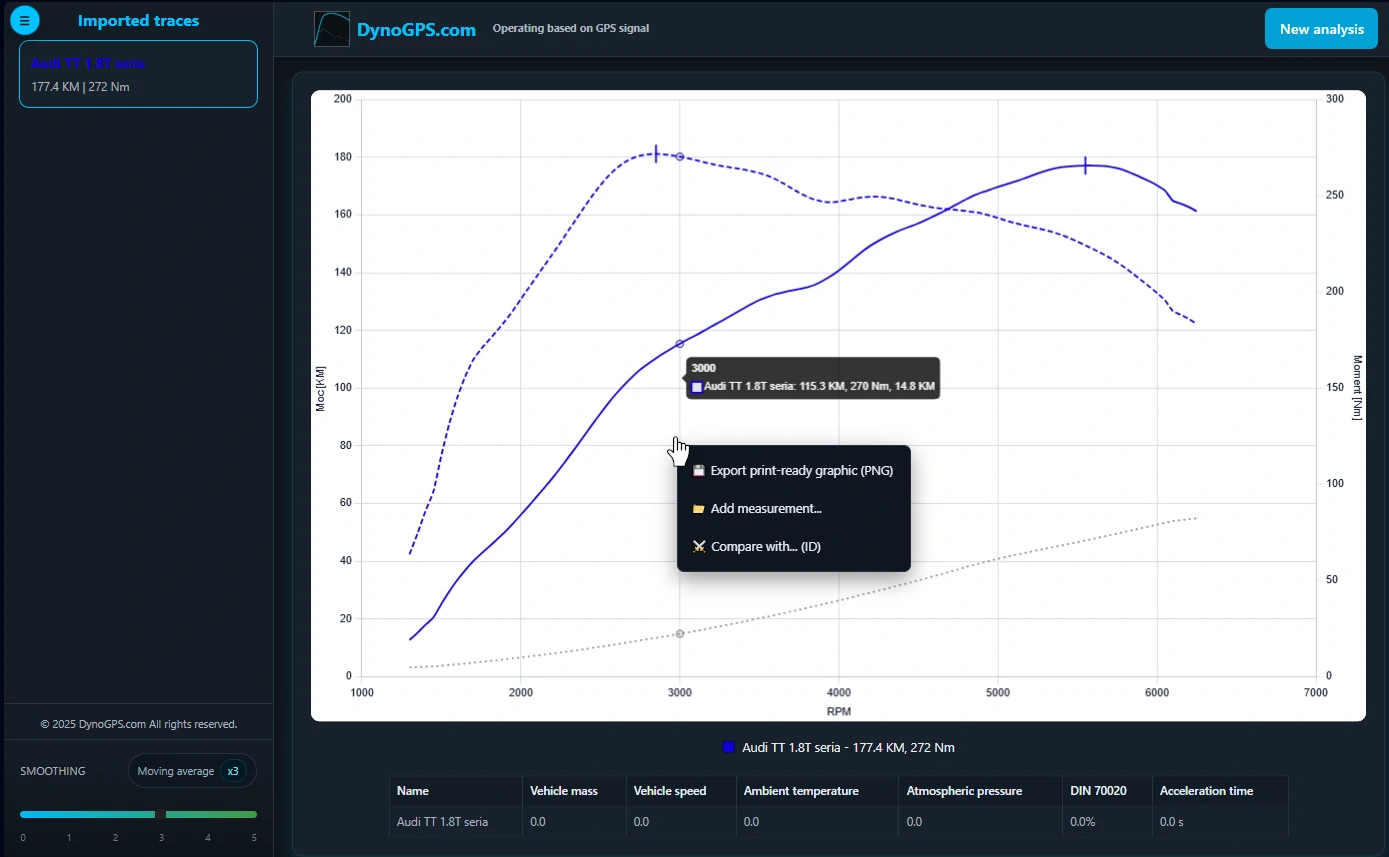Click the peak torque tick on dashed curve
Image resolution: width=1389 pixels, height=857 pixels.
coord(656,153)
